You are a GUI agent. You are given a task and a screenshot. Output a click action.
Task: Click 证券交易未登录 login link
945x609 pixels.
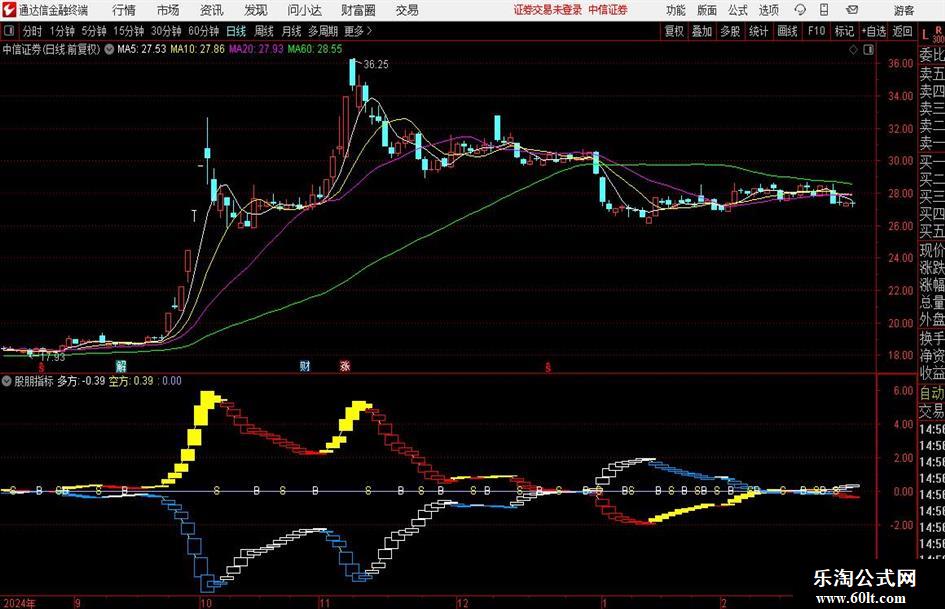pos(547,10)
